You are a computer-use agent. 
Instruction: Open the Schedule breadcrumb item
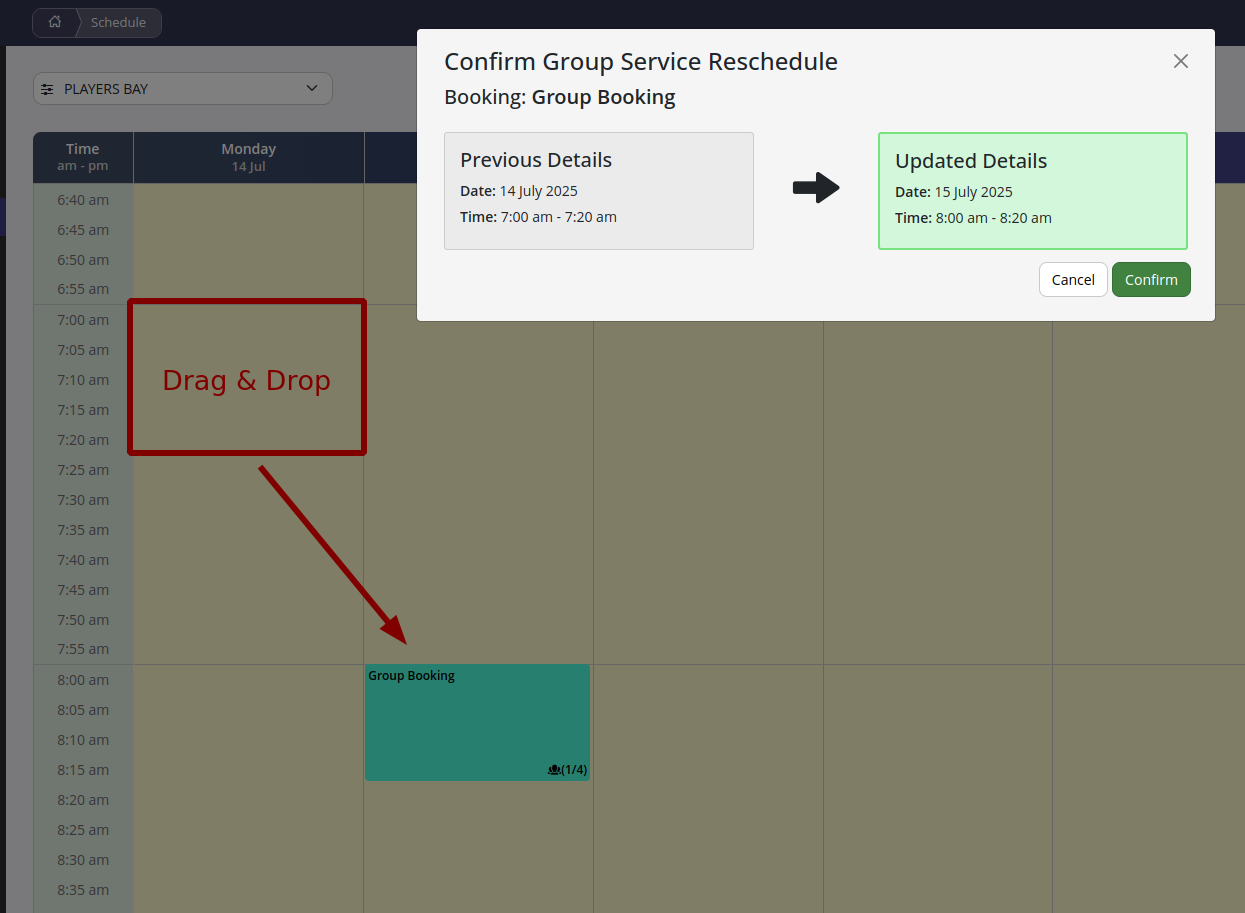pyautogui.click(x=118, y=22)
